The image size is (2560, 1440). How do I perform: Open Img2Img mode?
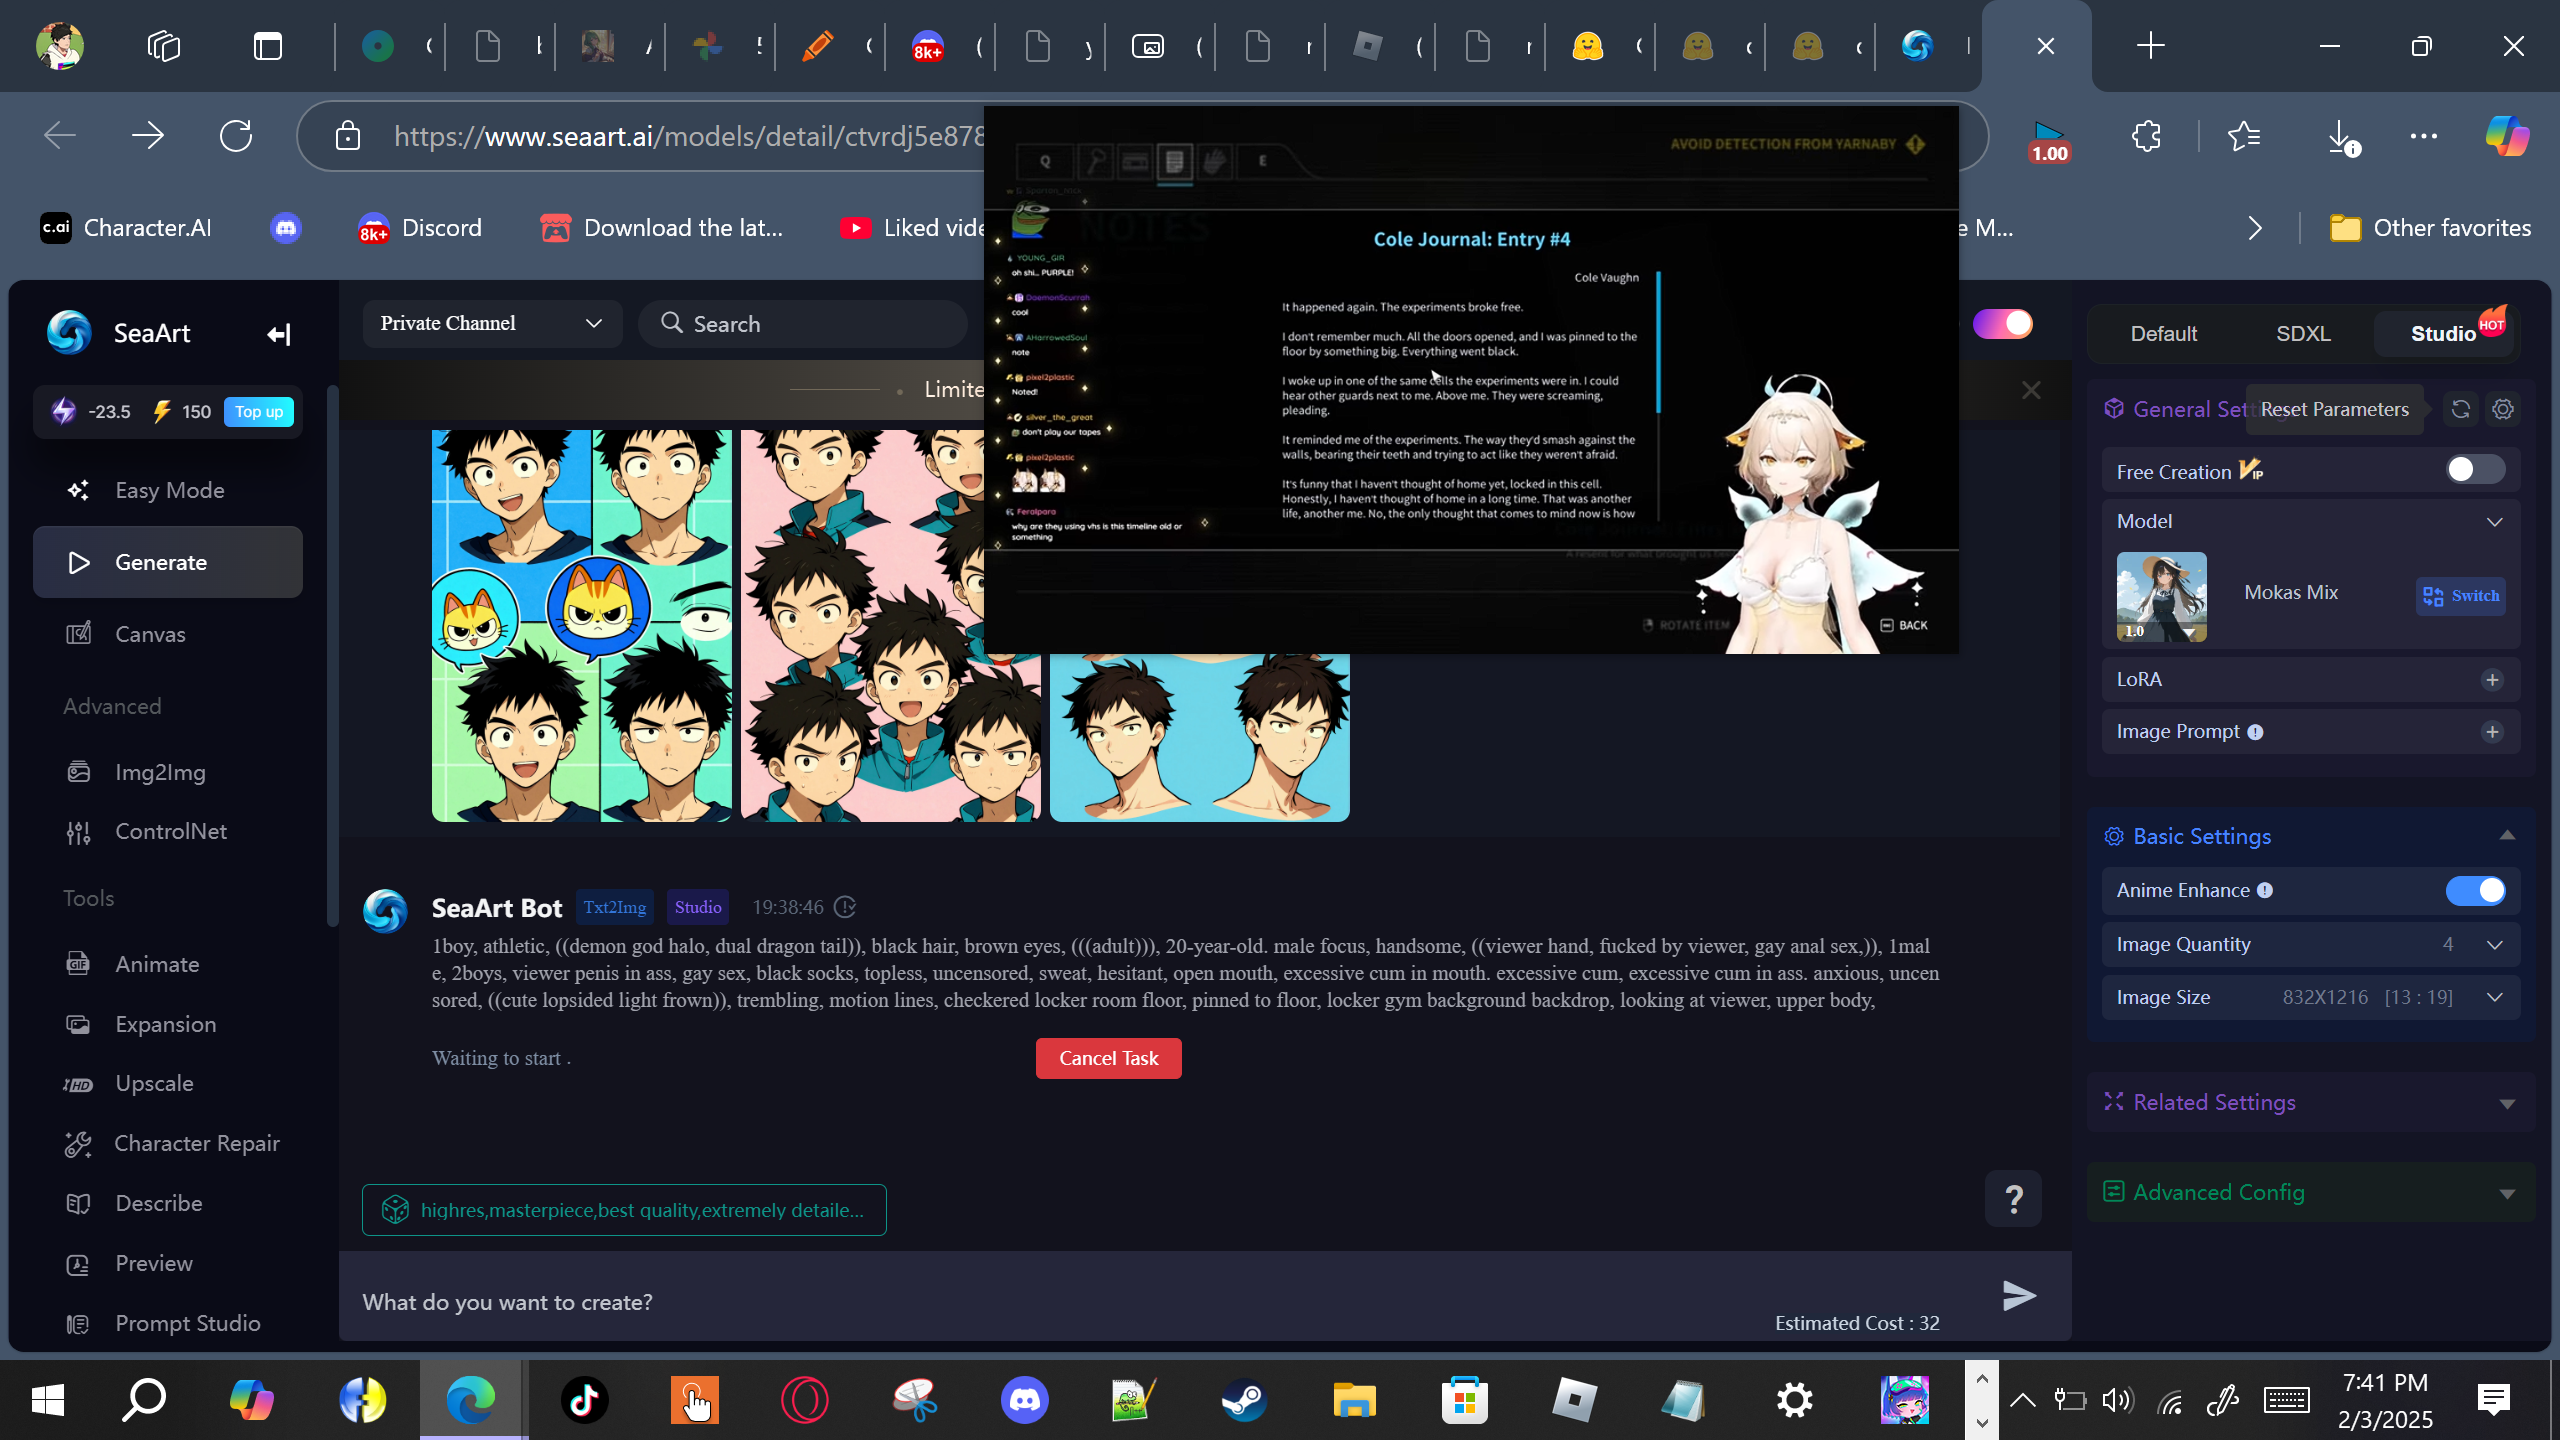[168, 772]
